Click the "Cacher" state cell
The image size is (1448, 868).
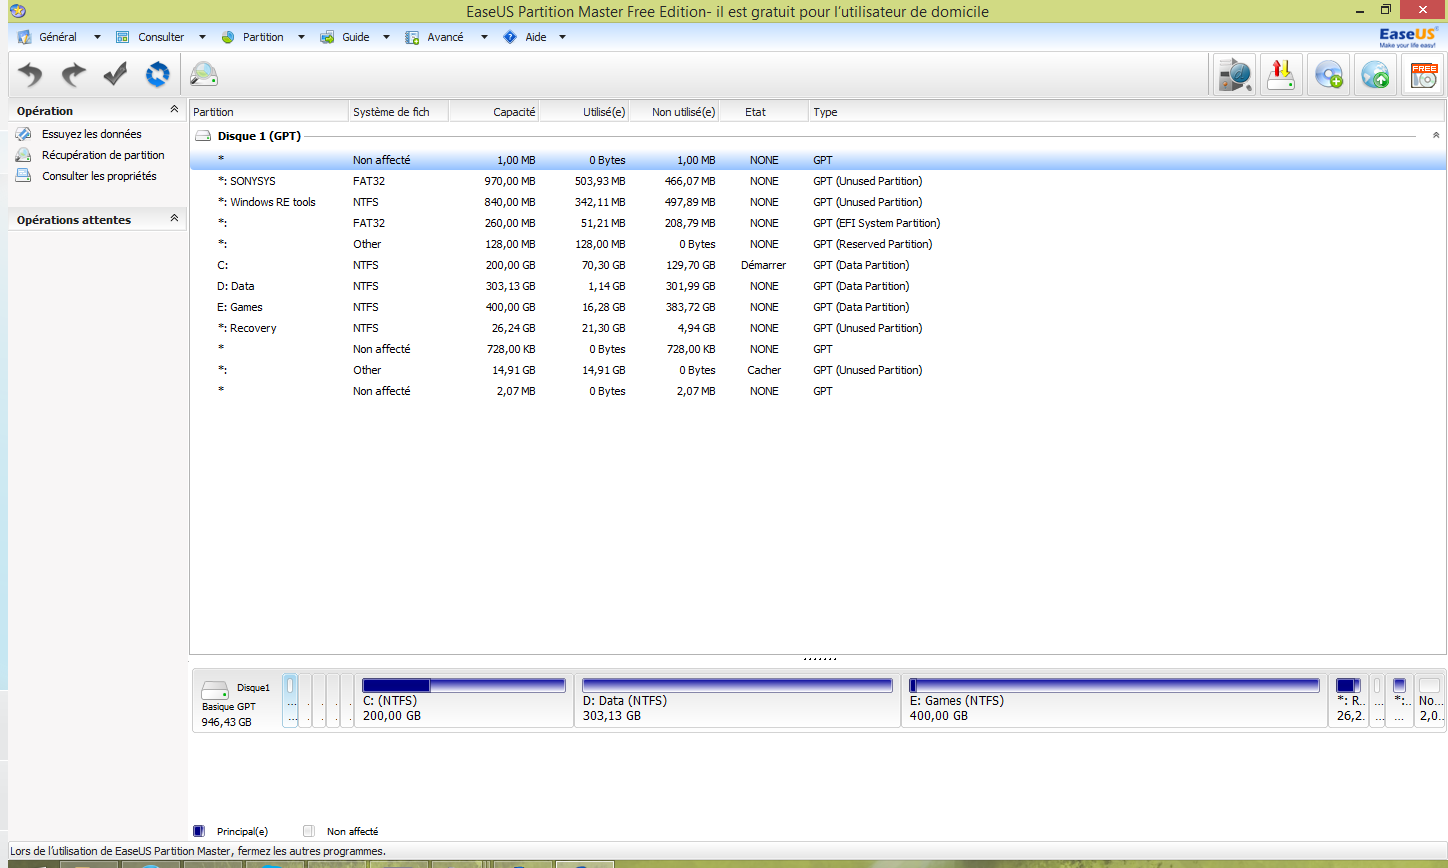coord(764,370)
